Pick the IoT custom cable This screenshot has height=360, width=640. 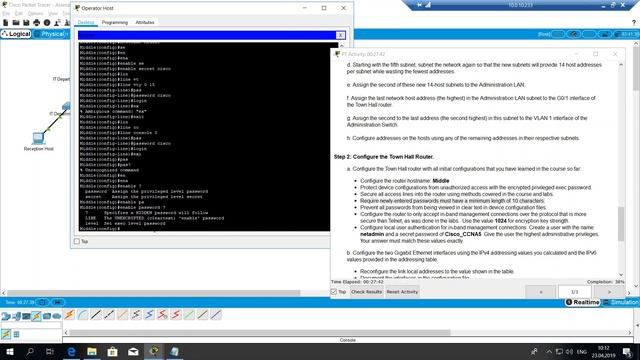(x=203, y=315)
